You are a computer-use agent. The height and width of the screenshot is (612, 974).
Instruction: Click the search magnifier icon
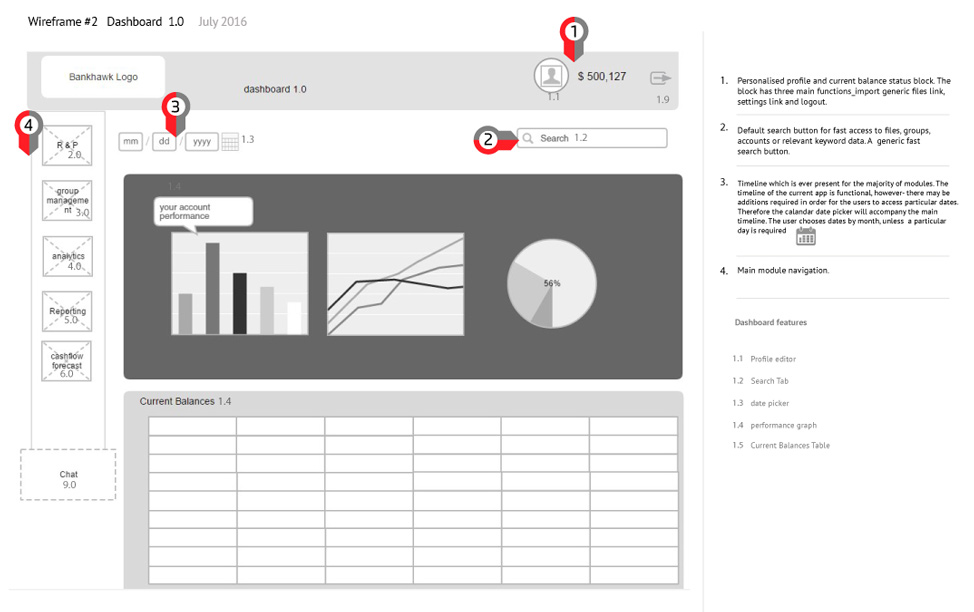click(528, 139)
